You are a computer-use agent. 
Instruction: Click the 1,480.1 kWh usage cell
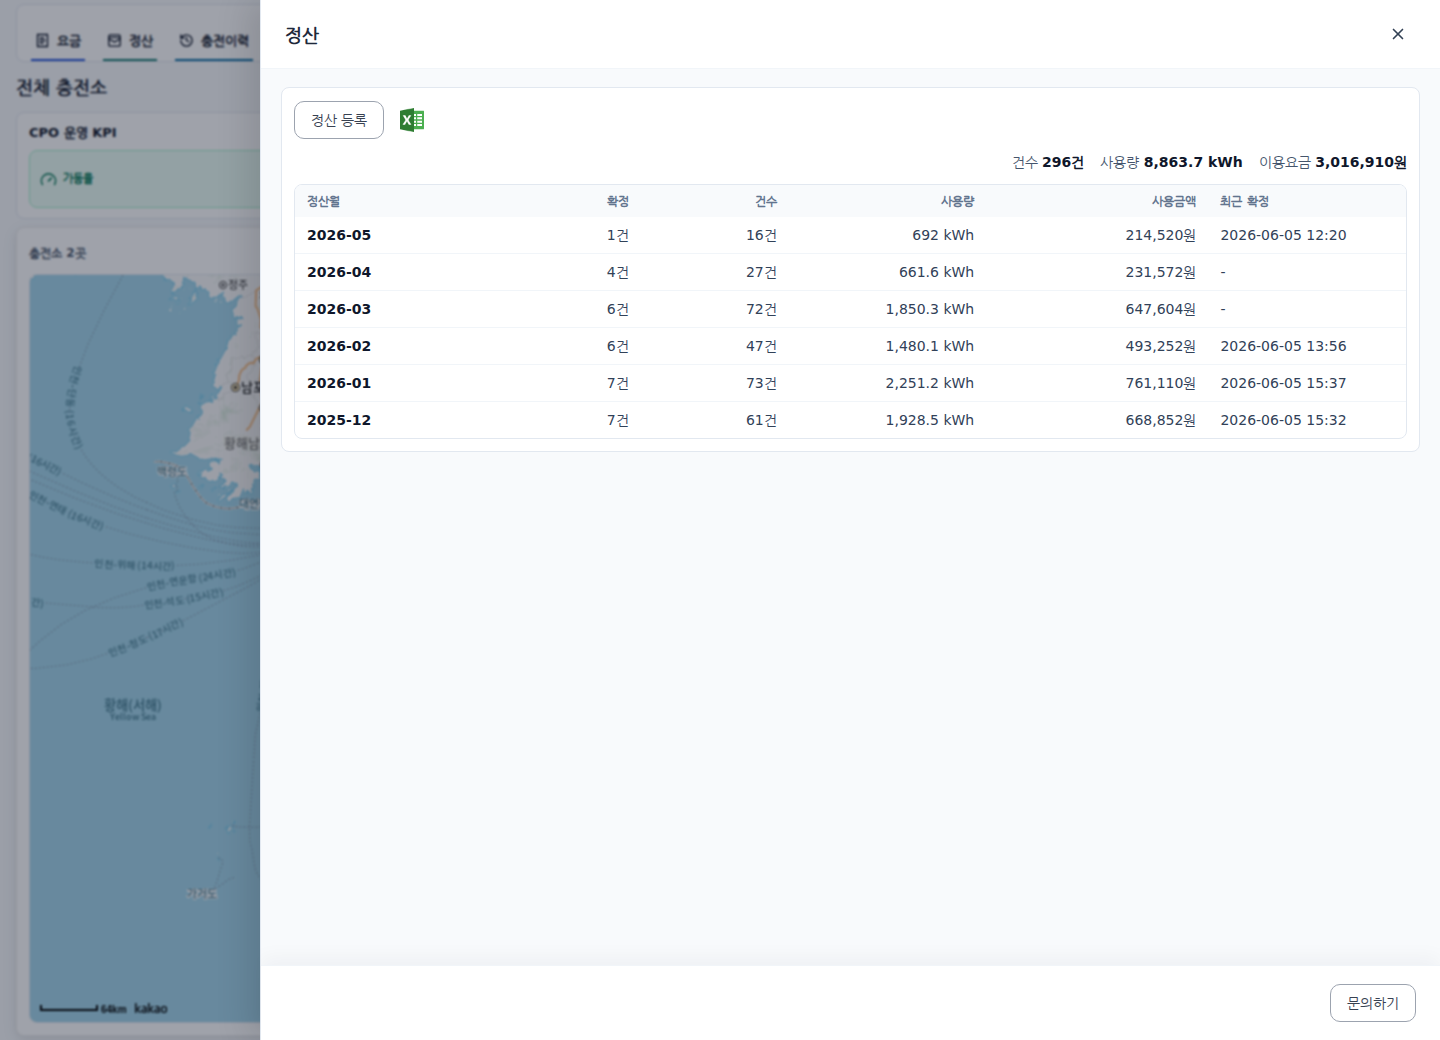point(930,346)
